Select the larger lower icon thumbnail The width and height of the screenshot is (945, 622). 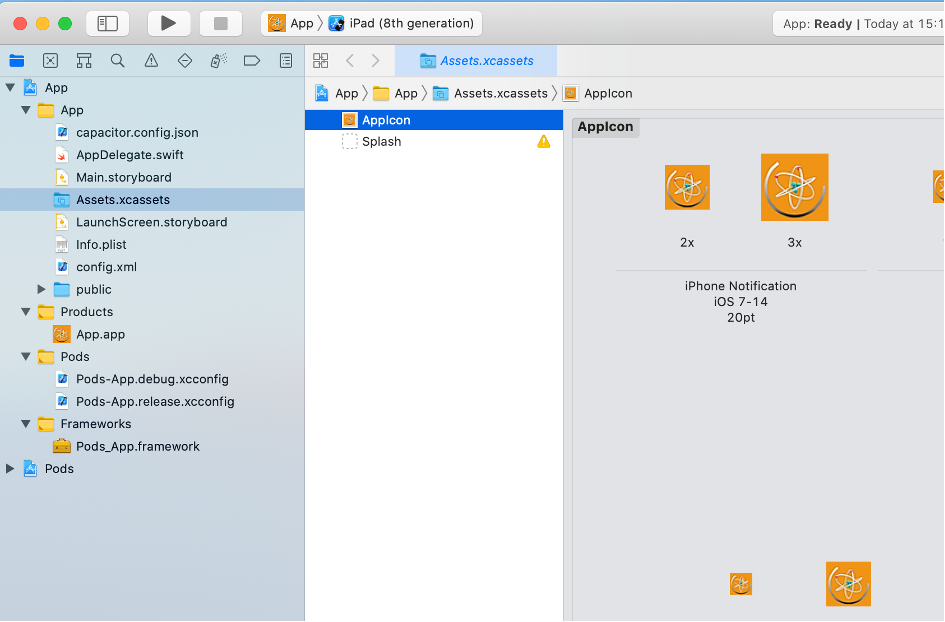pyautogui.click(x=848, y=584)
